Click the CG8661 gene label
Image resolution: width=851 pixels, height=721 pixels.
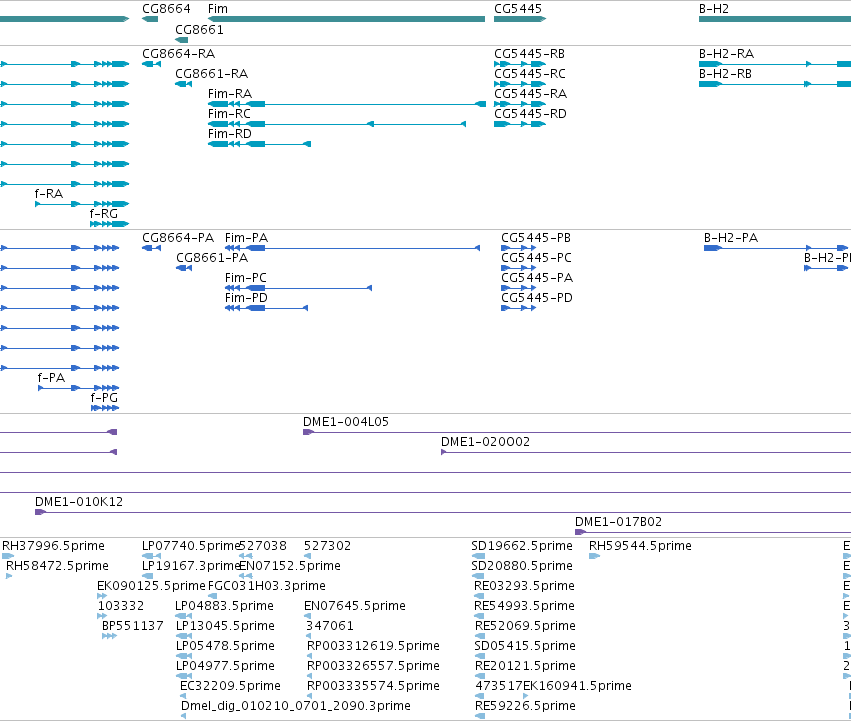tap(199, 29)
